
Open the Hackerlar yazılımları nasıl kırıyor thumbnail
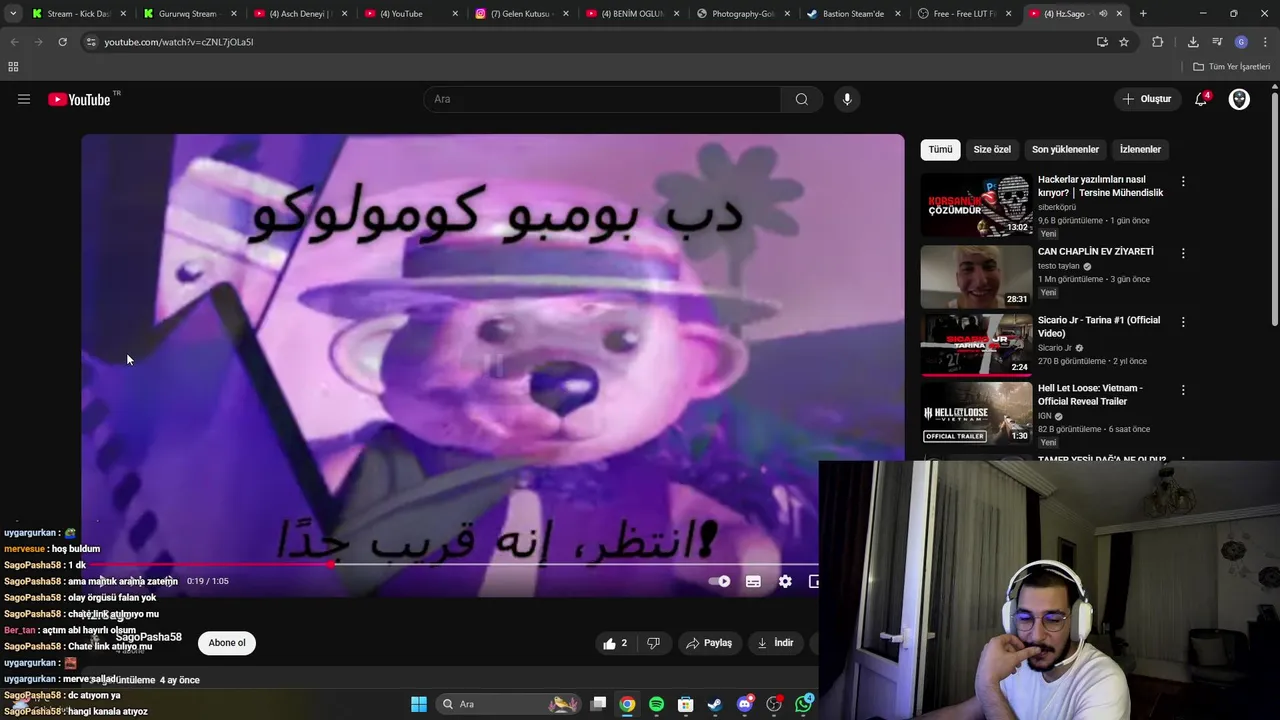click(x=976, y=205)
